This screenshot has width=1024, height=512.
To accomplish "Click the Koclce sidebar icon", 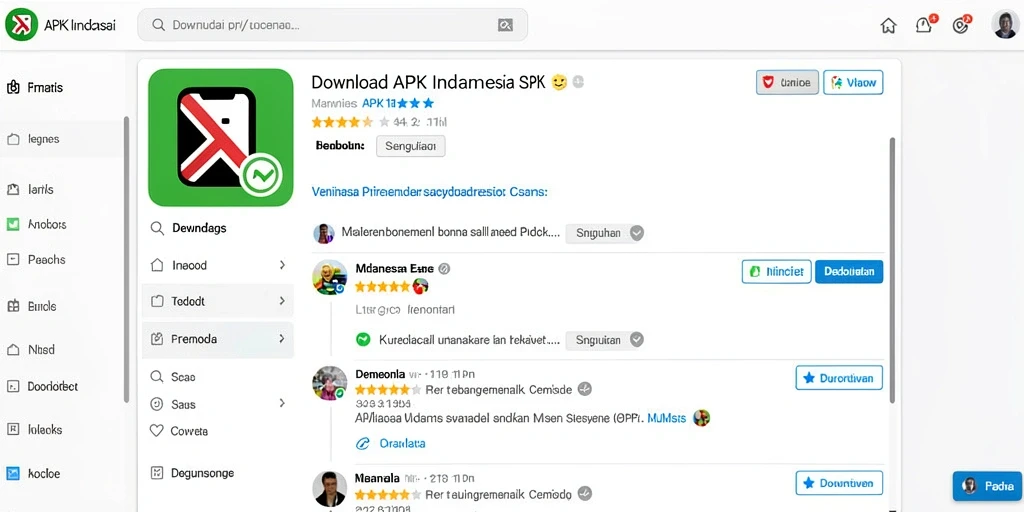I will click(13, 473).
